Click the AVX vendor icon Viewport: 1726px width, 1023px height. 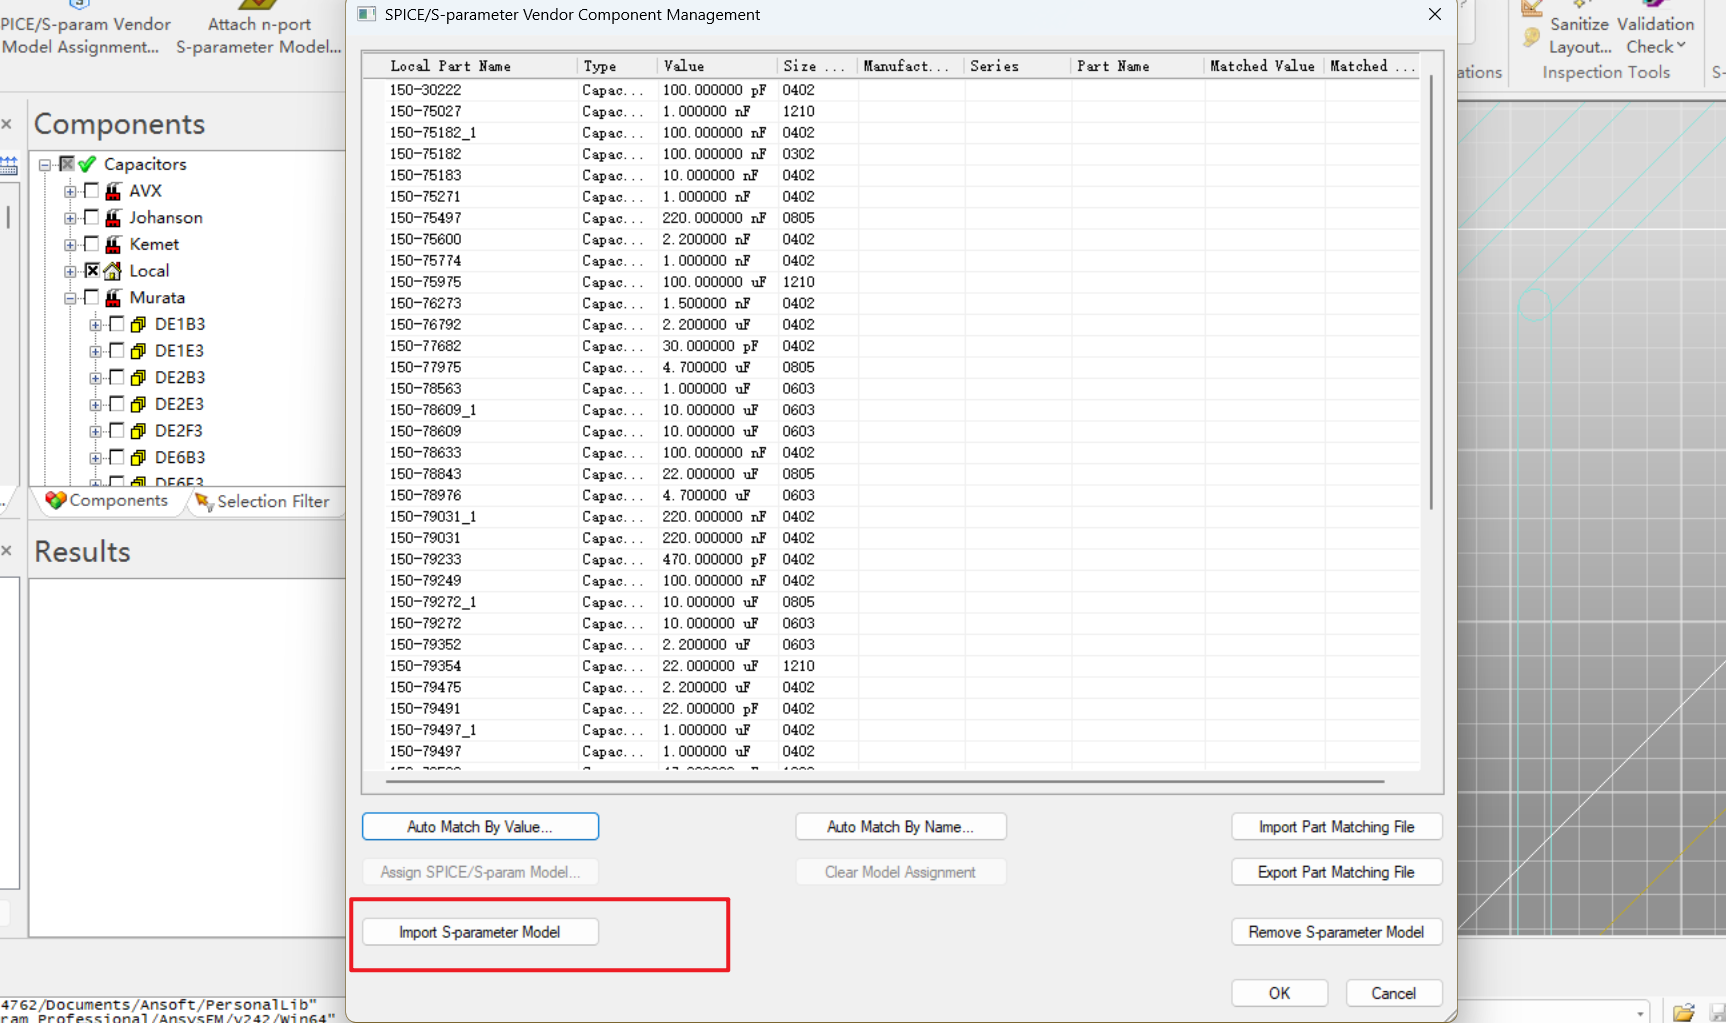(113, 191)
